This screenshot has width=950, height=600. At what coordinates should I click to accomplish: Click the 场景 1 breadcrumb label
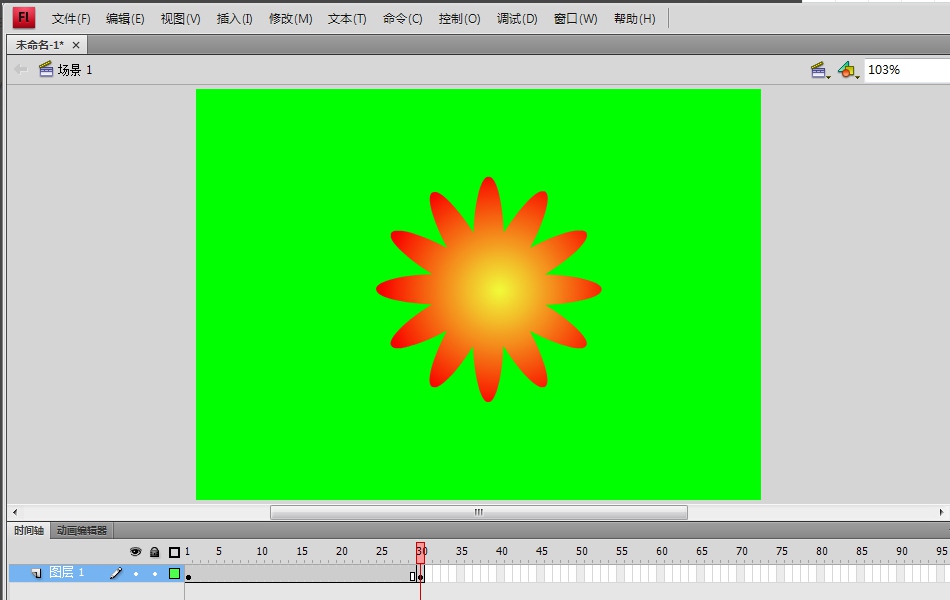point(75,70)
